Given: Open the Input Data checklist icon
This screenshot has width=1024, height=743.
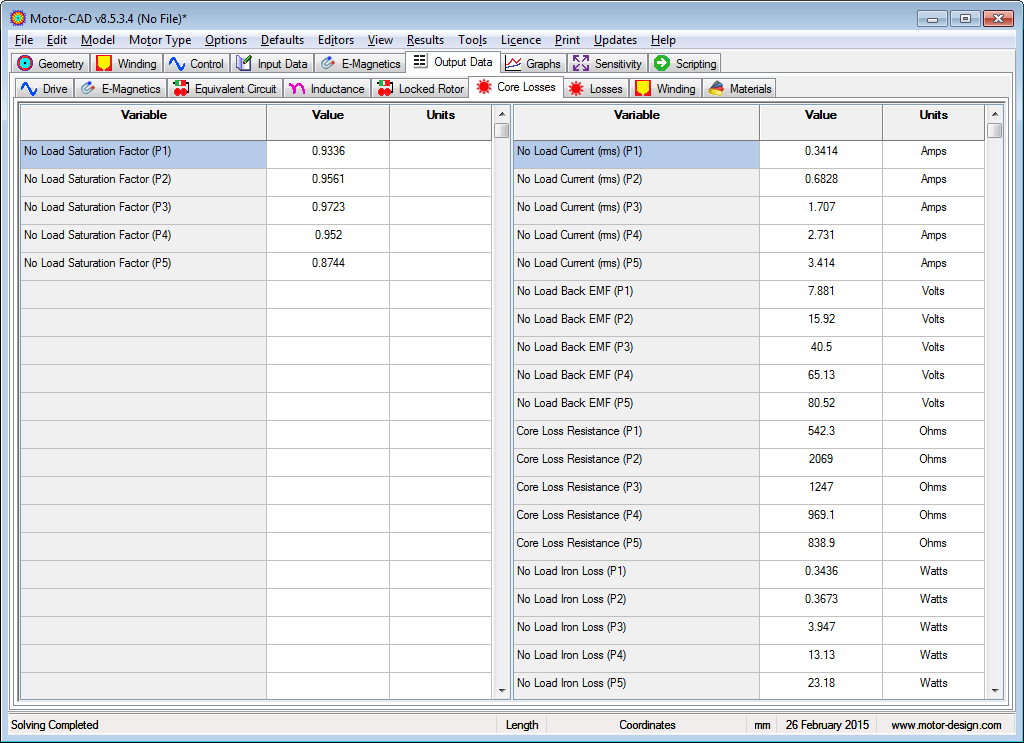Looking at the screenshot, I should pyautogui.click(x=244, y=63).
